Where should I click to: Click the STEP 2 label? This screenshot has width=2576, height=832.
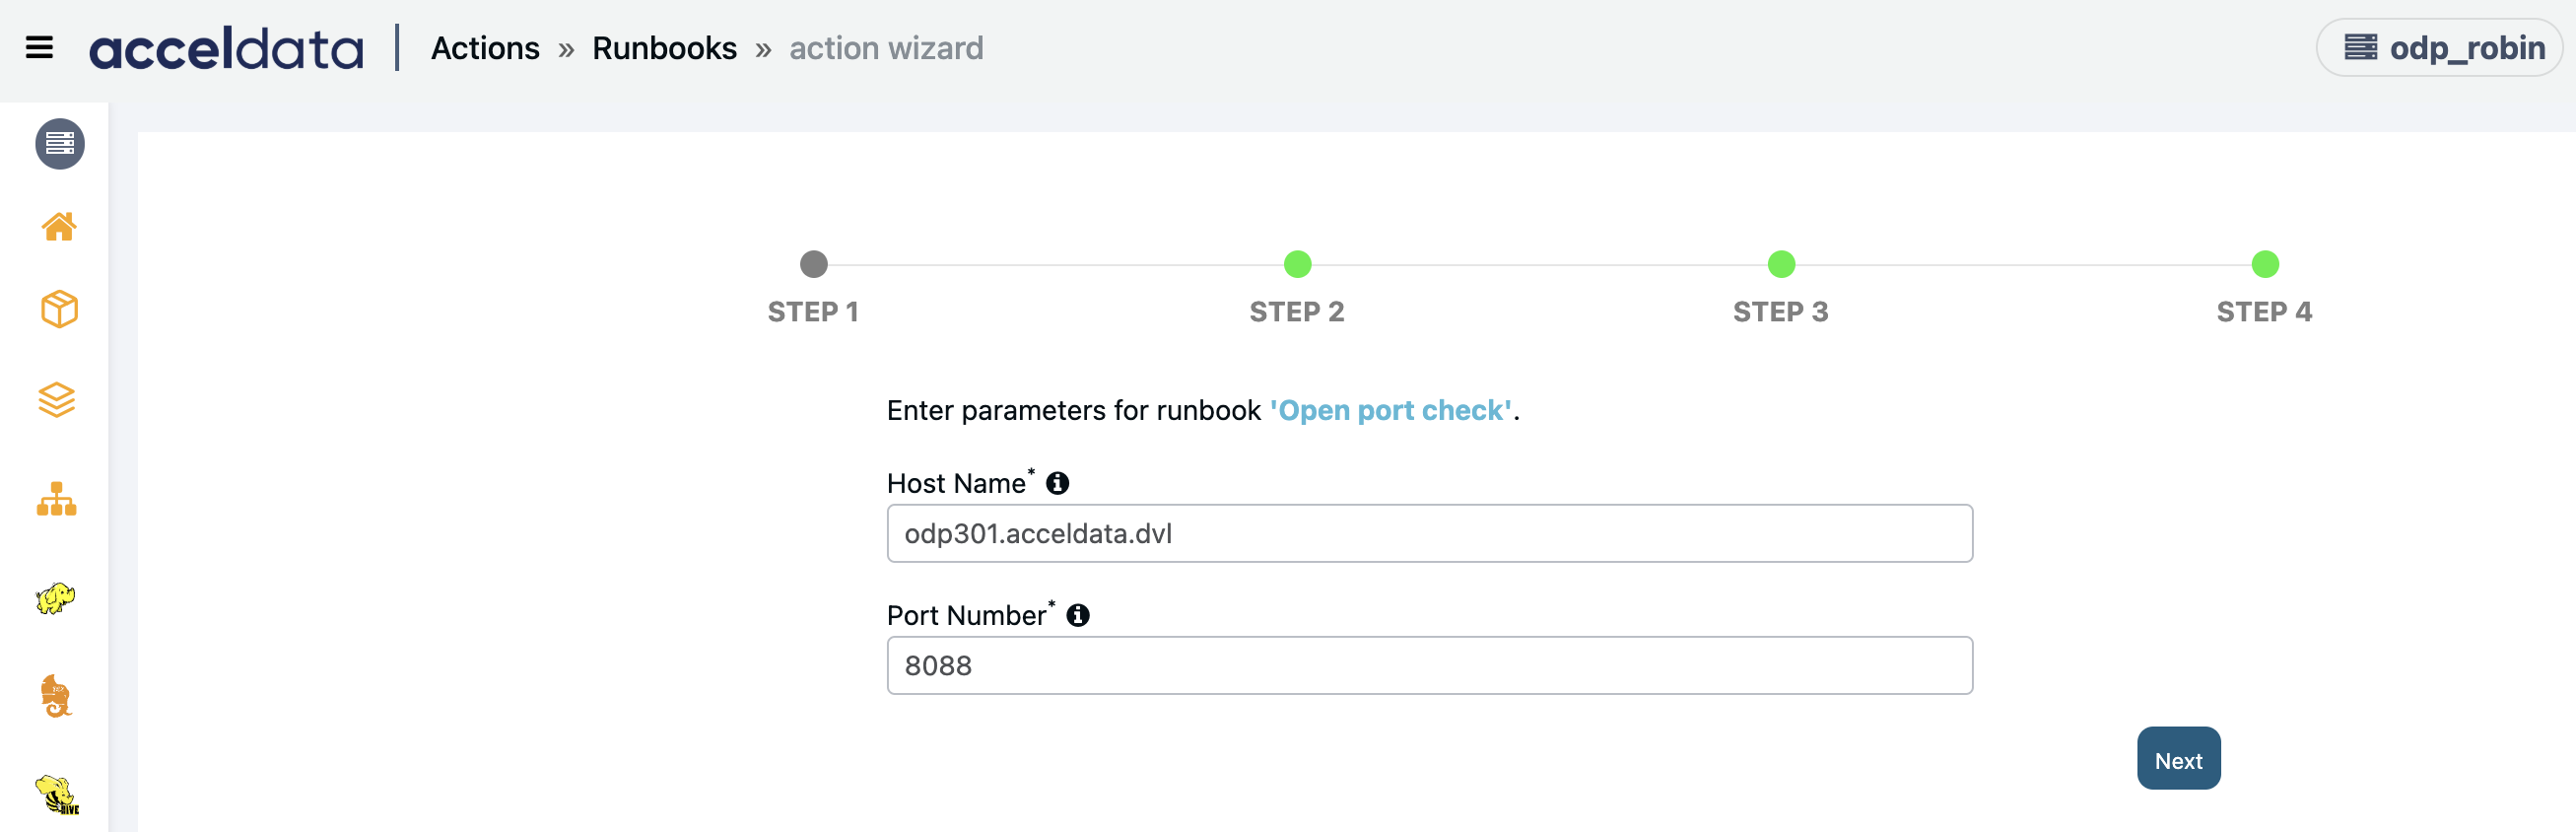coord(1297,312)
